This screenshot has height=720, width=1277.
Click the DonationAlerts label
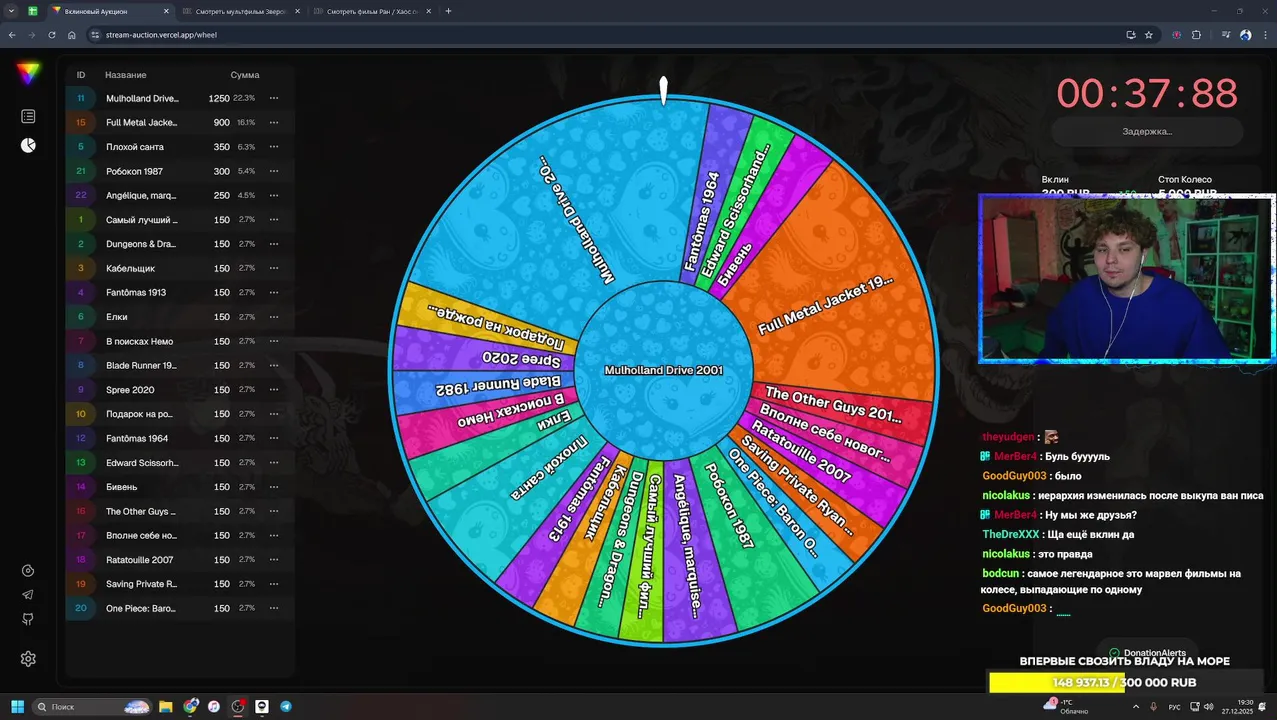(x=1147, y=653)
